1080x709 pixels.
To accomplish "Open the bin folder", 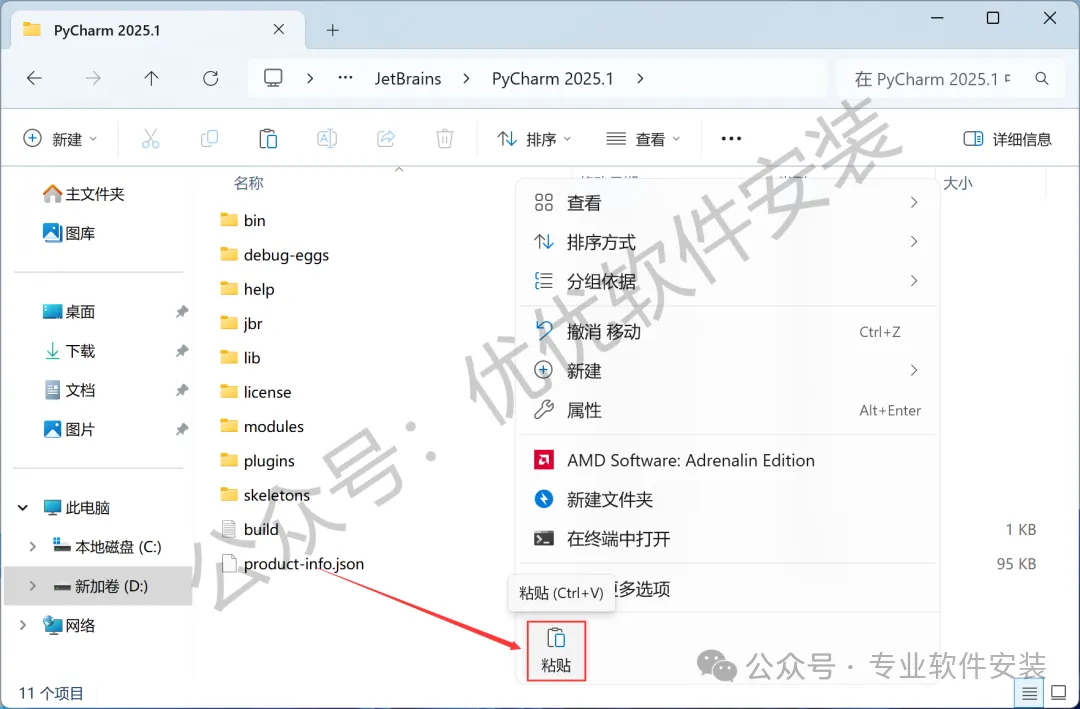I will tap(243, 220).
